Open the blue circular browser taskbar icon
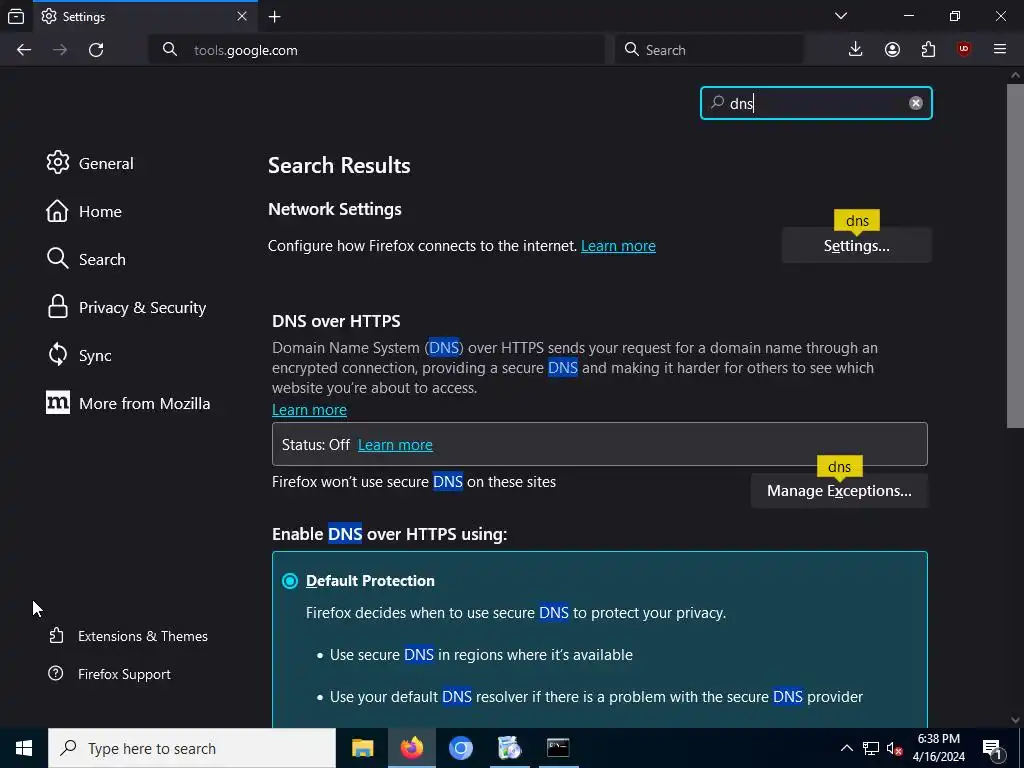The width and height of the screenshot is (1024, 768). (460, 748)
